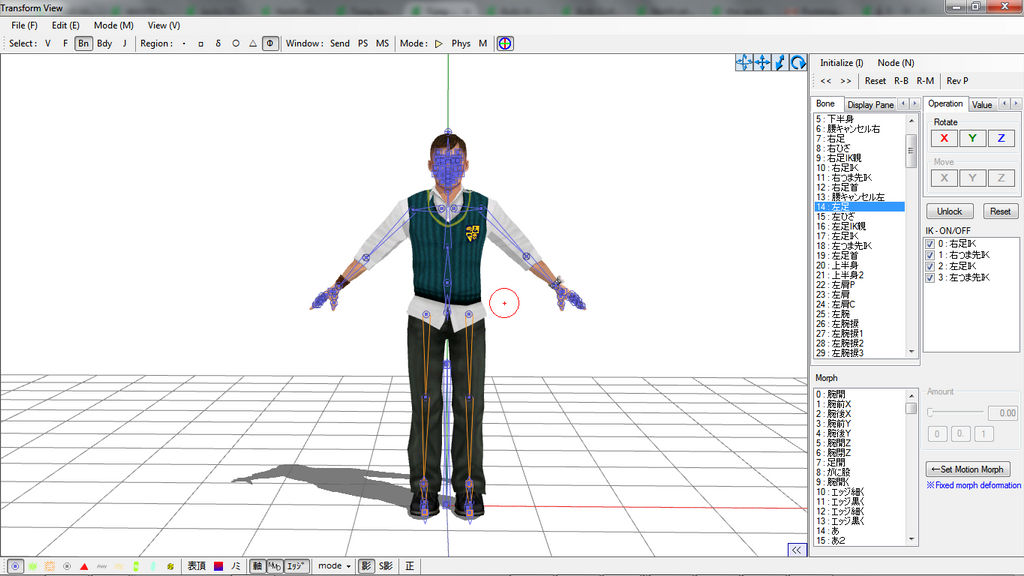
Task: Toggle IK checkbox 3 左つま先IK
Action: pos(931,278)
